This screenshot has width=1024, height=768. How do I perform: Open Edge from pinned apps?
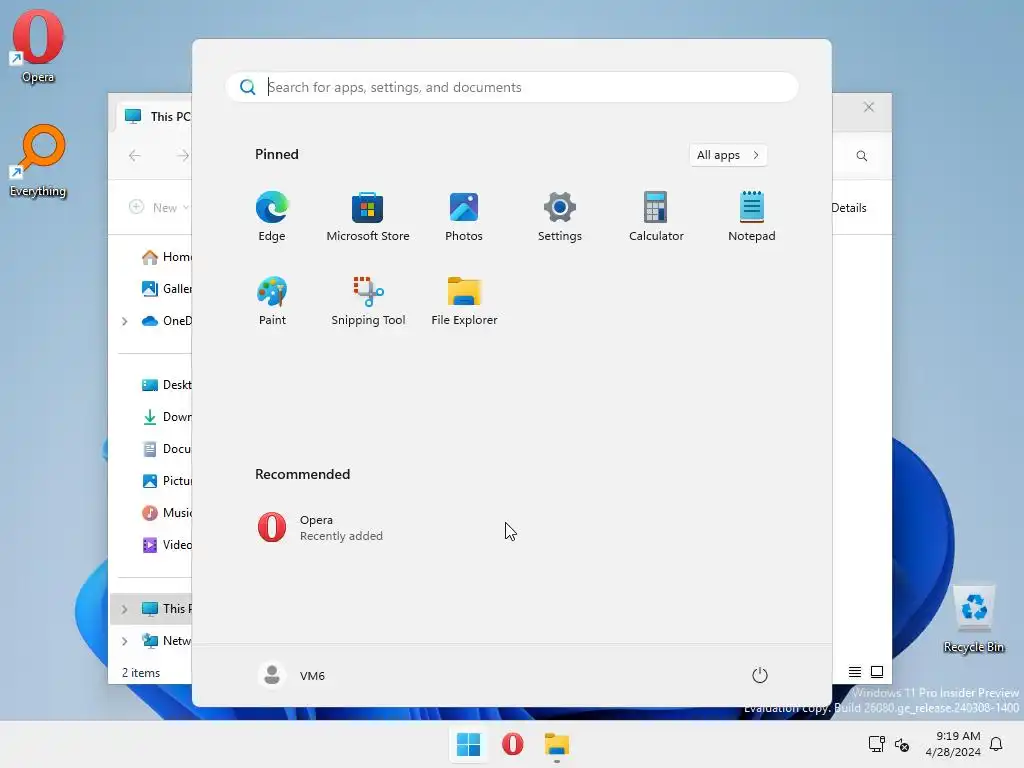click(272, 216)
